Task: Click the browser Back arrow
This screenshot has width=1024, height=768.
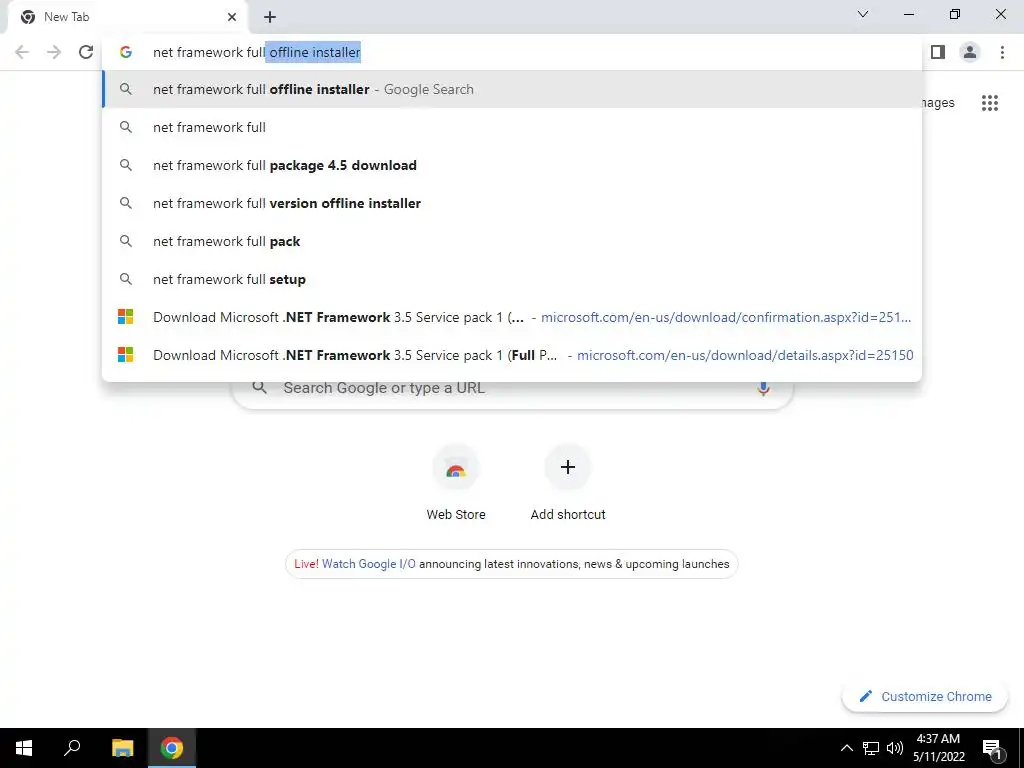Action: point(22,52)
